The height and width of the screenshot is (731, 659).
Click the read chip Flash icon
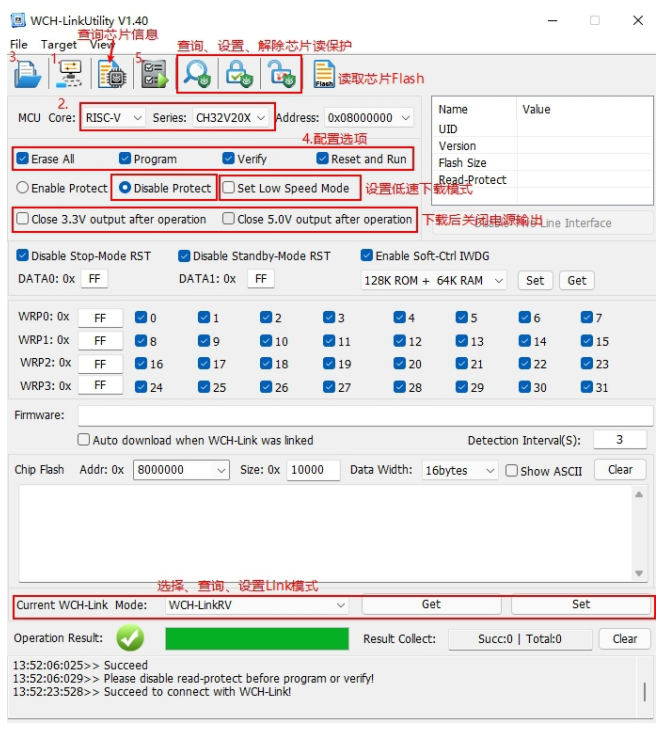tap(324, 74)
